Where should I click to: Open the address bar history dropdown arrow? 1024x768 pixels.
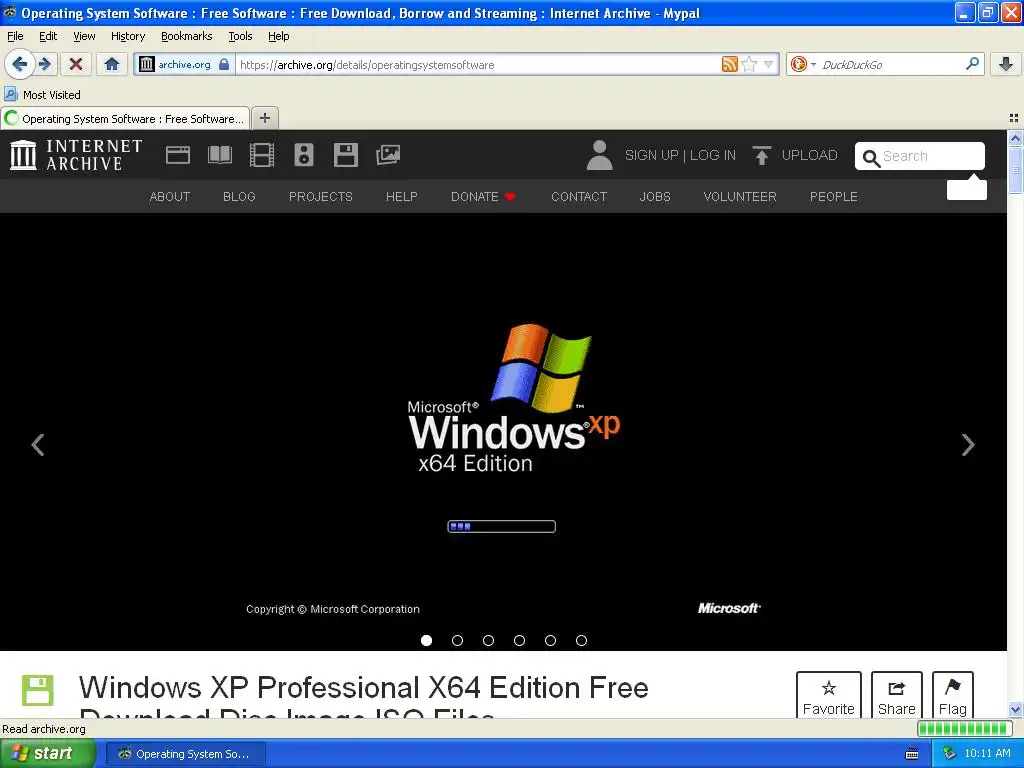coord(769,64)
